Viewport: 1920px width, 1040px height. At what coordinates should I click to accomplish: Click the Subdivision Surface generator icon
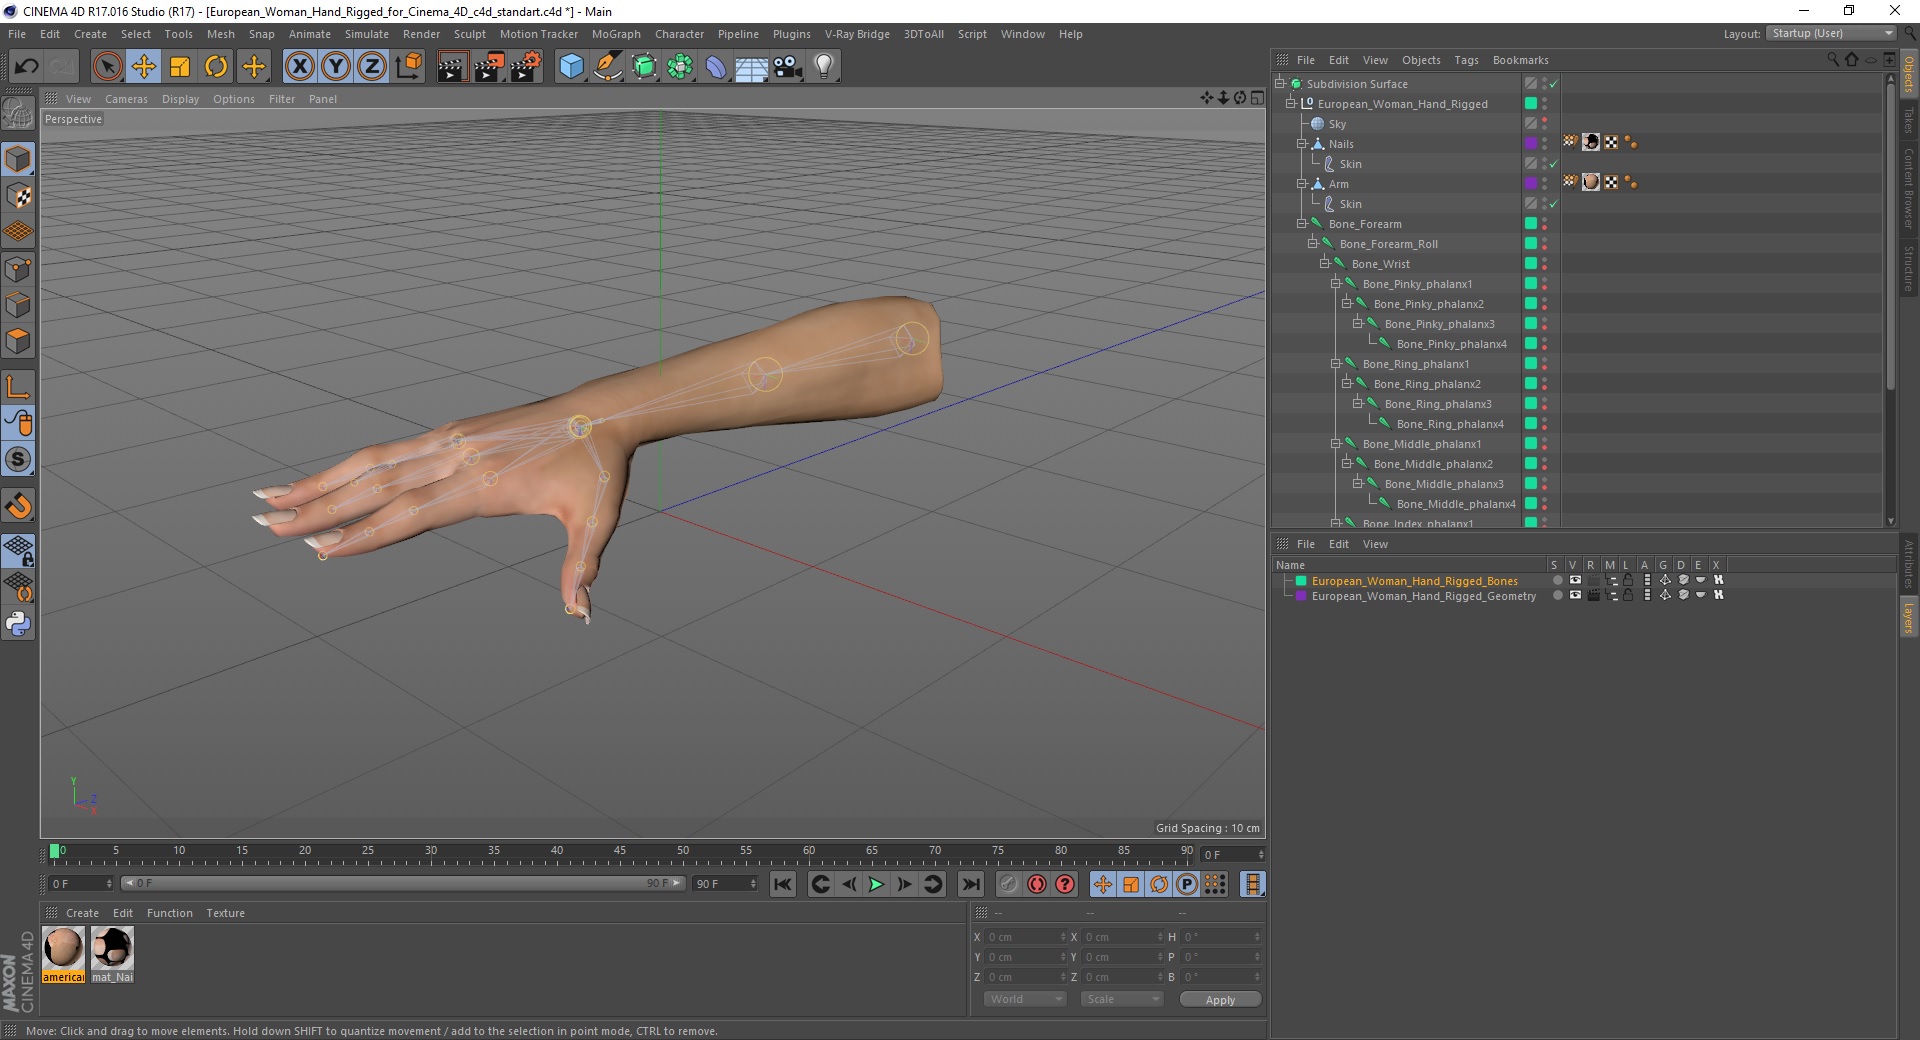pos(644,67)
